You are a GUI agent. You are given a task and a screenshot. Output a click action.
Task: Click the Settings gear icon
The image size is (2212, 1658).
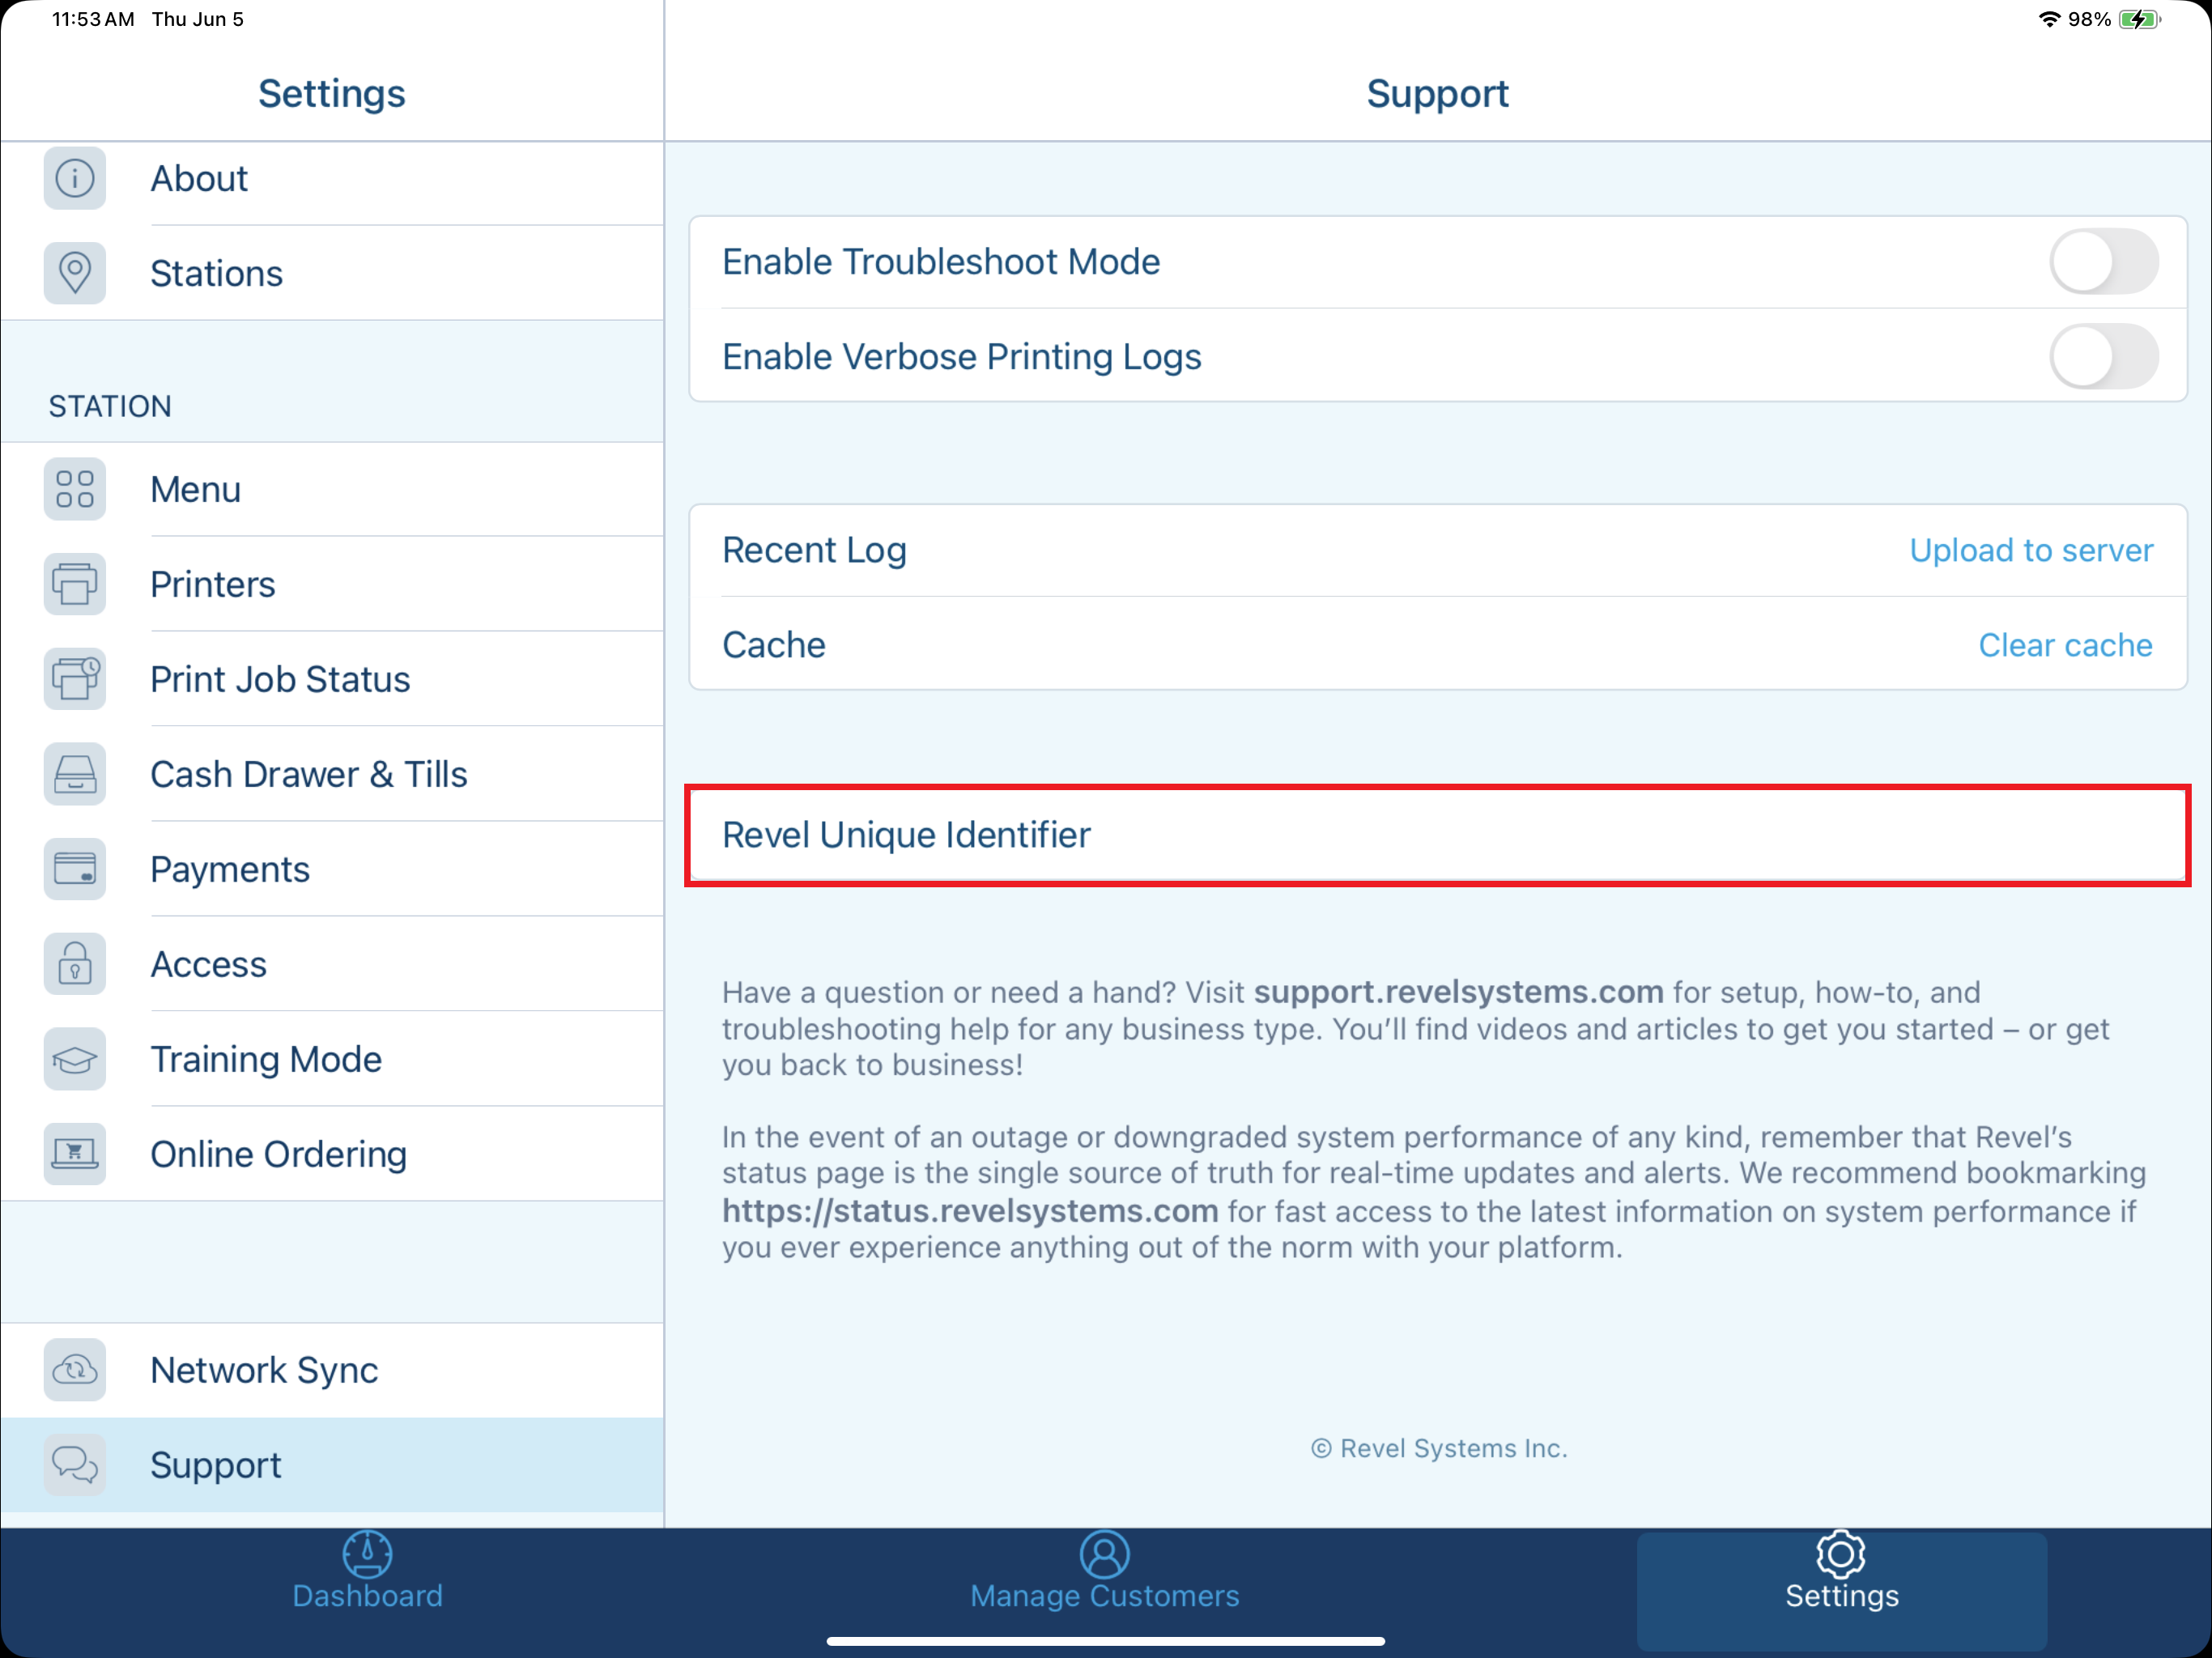click(x=1841, y=1554)
